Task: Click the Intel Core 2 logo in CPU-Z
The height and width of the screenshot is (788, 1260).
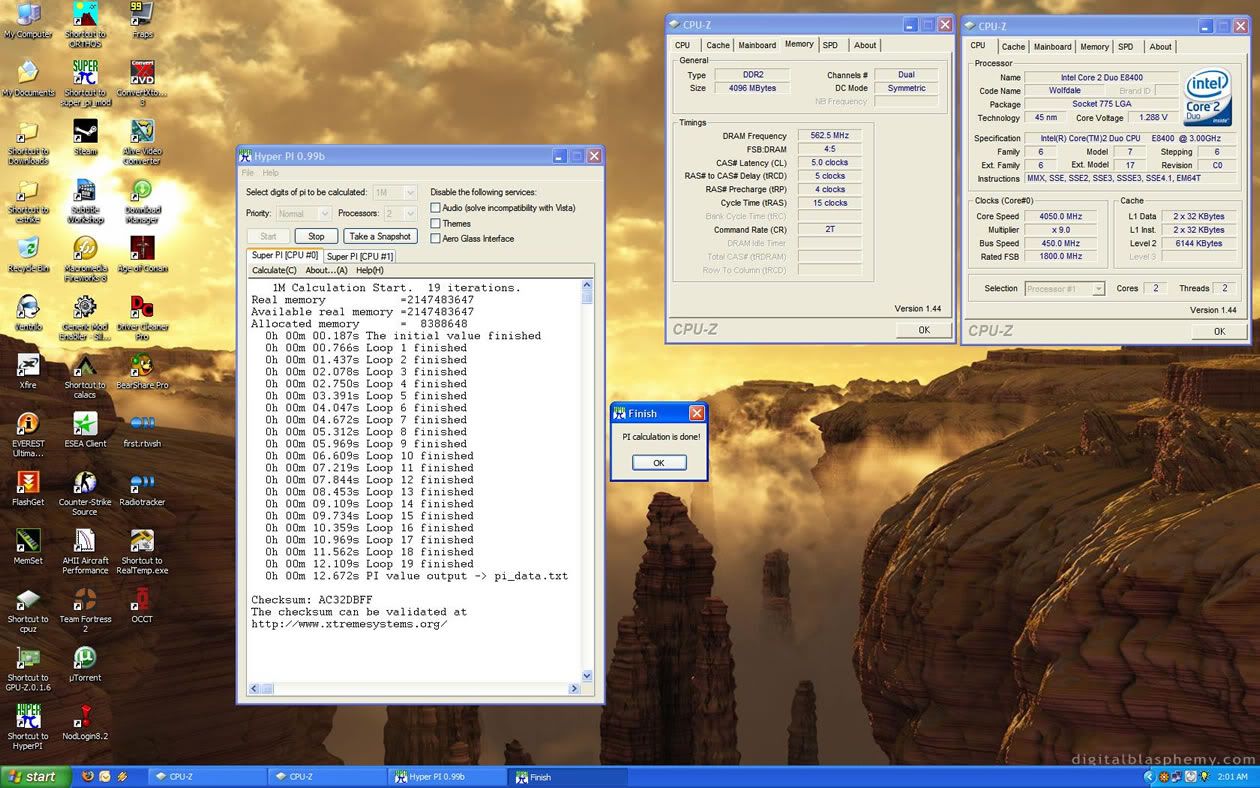Action: pos(1209,97)
